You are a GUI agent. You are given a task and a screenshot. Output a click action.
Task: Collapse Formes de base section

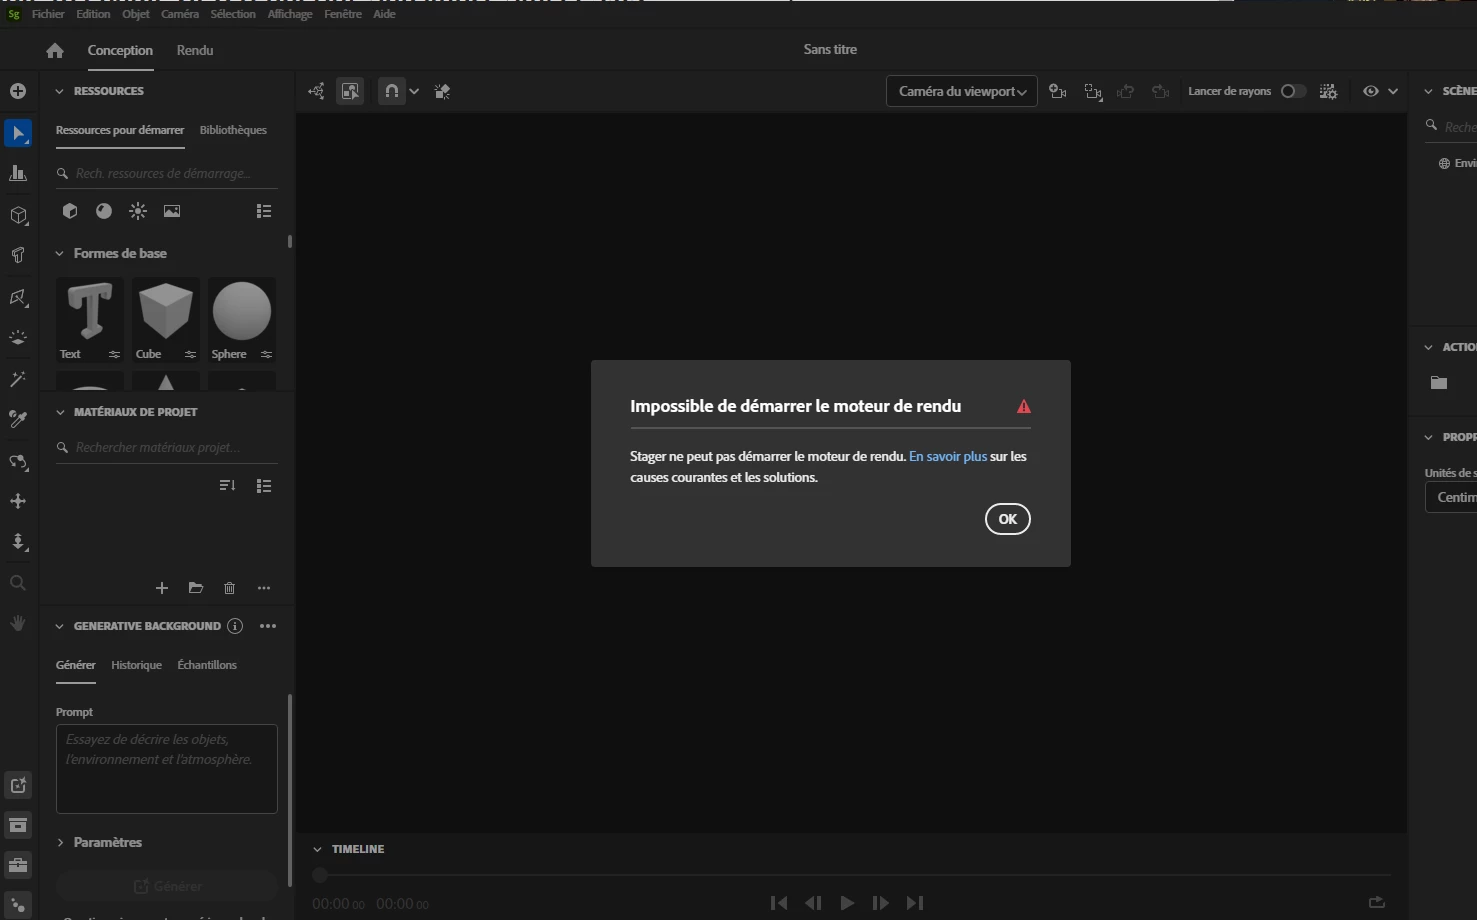click(x=59, y=254)
